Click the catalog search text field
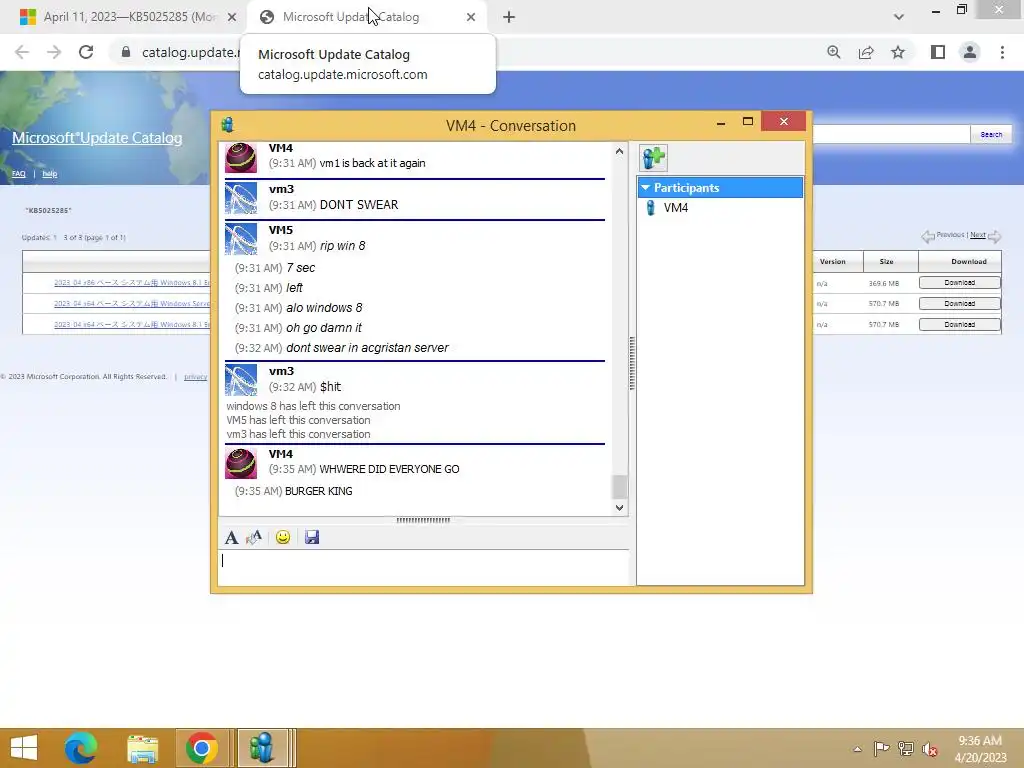 click(891, 135)
